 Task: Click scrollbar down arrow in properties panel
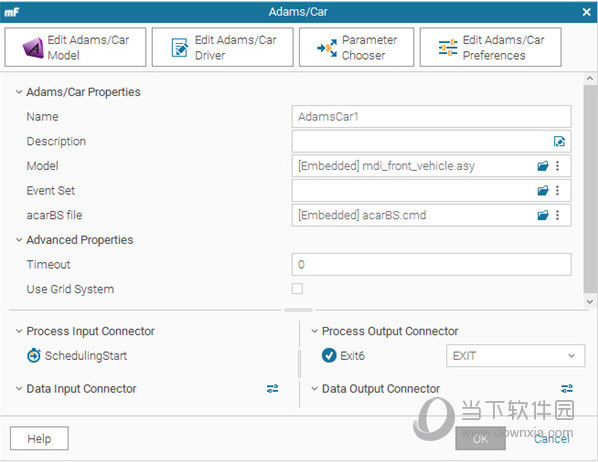pyautogui.click(x=590, y=301)
